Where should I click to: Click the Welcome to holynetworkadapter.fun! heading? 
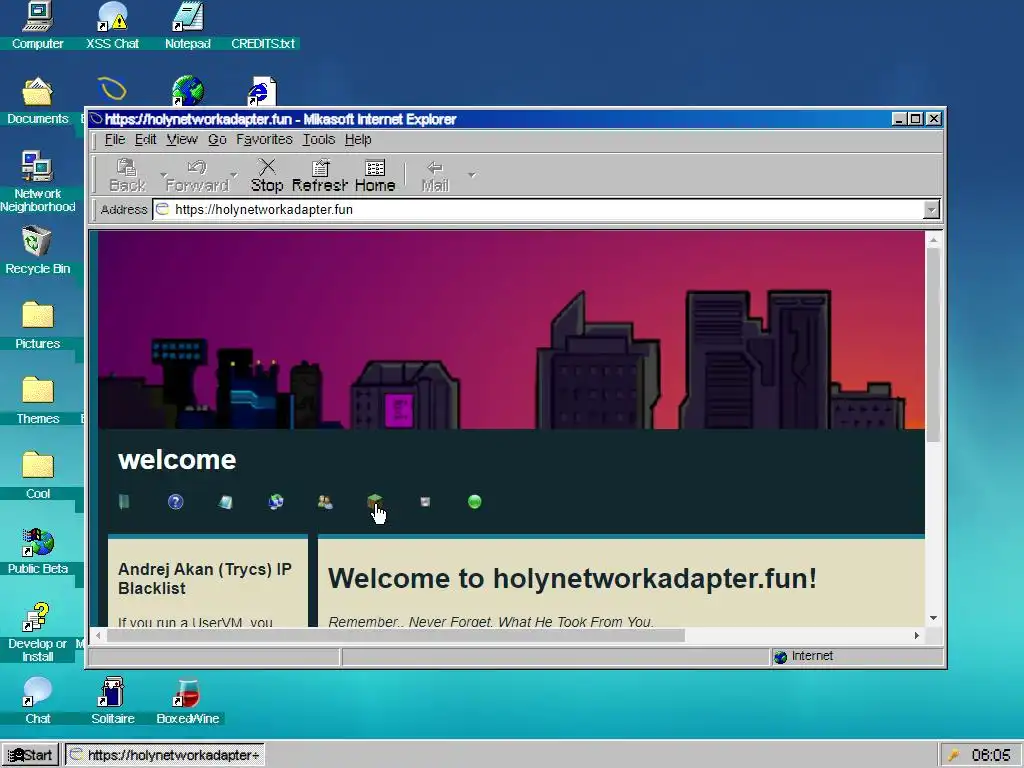point(572,579)
